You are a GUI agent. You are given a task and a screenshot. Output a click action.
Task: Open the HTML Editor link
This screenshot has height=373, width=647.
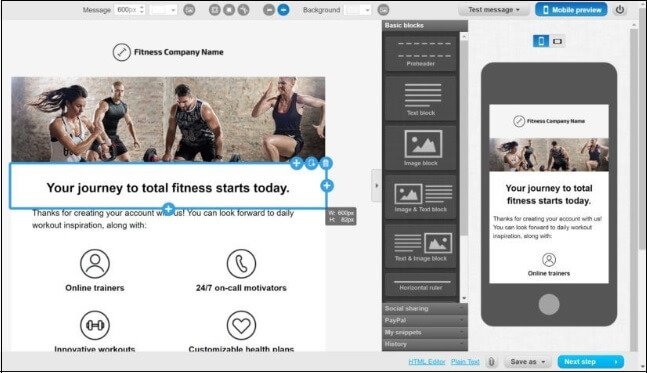[x=427, y=362]
